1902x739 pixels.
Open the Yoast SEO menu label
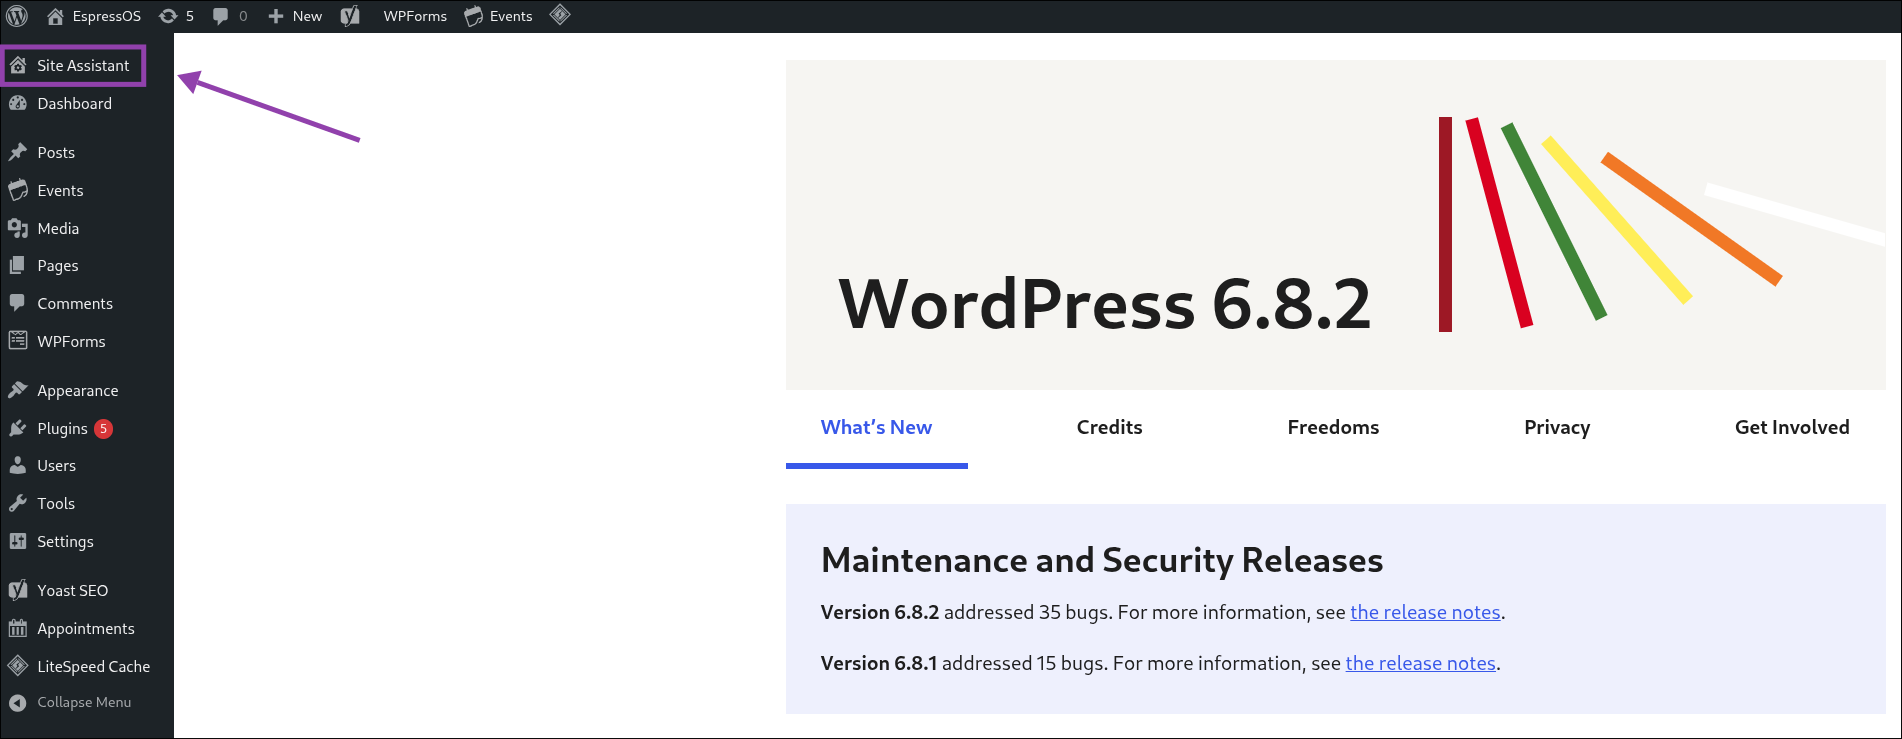coord(73,590)
